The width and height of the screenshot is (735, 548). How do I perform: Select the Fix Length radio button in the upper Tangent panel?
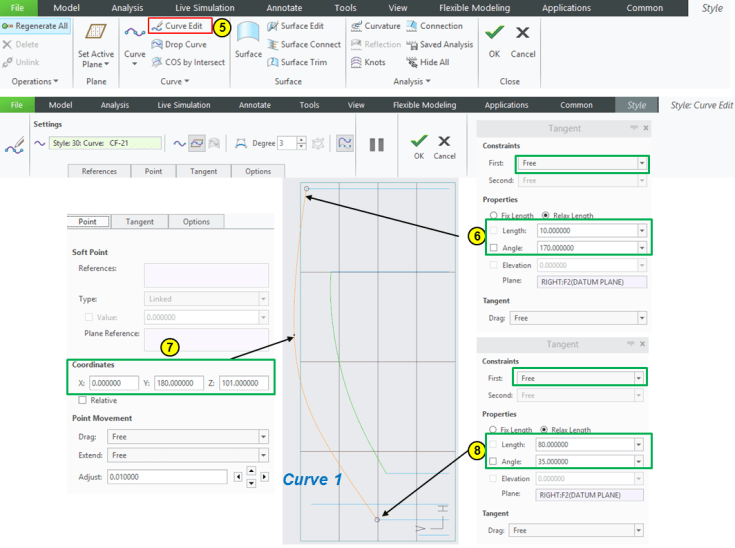point(493,215)
